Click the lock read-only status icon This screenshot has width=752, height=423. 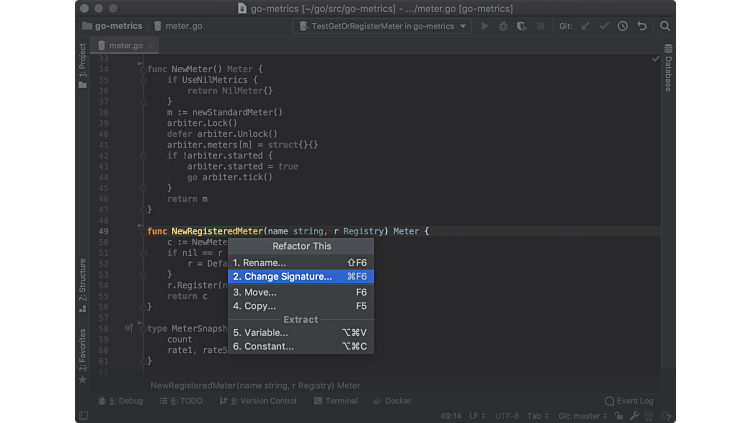(x=619, y=416)
